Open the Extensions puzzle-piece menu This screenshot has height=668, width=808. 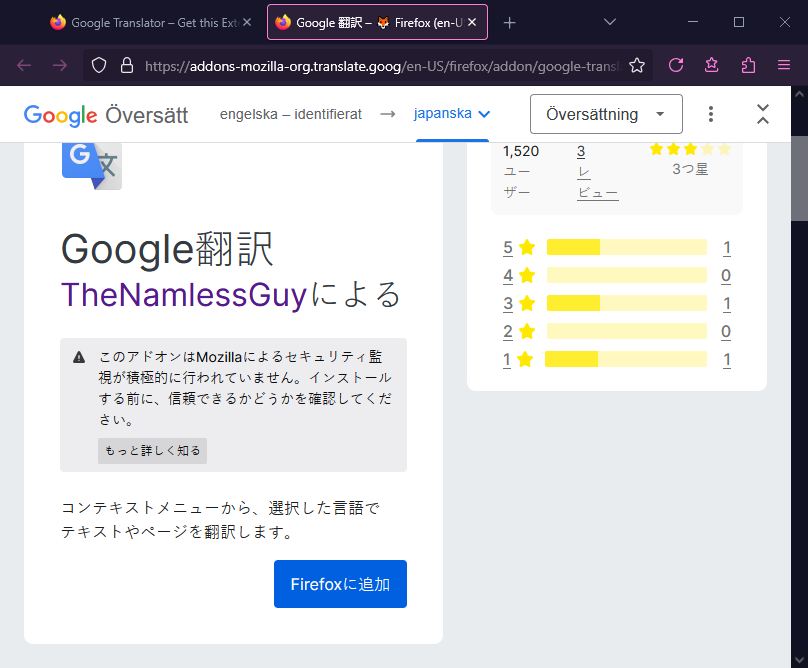748,65
